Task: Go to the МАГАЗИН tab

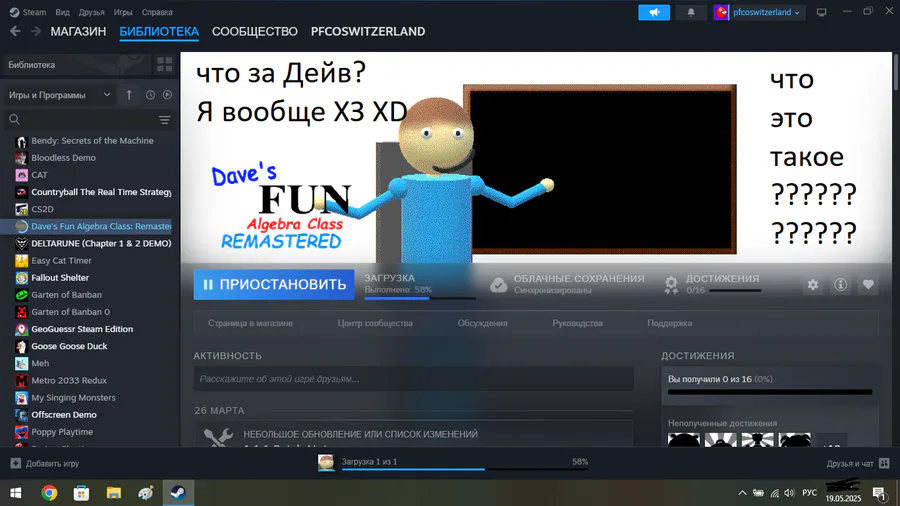Action: [x=78, y=32]
